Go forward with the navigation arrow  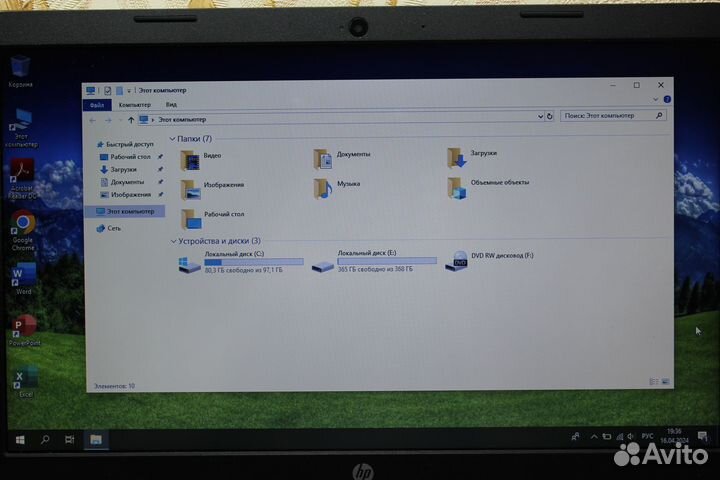pyautogui.click(x=108, y=120)
